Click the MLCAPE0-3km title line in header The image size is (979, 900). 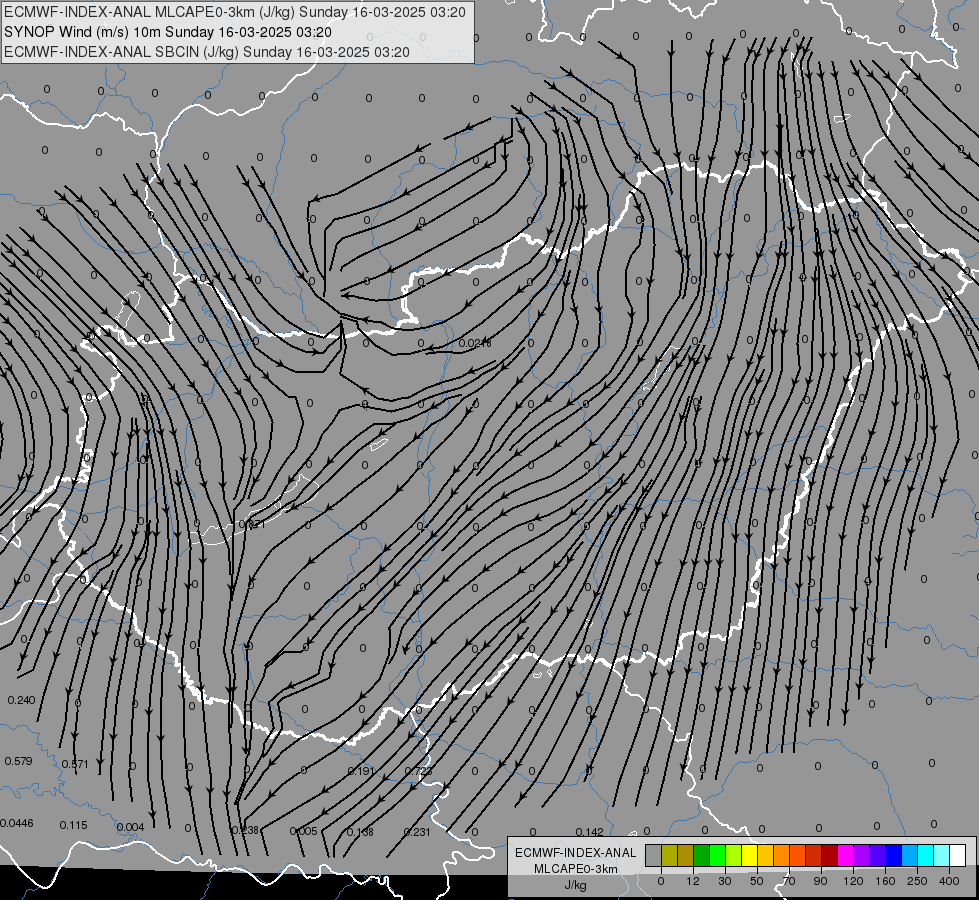tap(234, 12)
